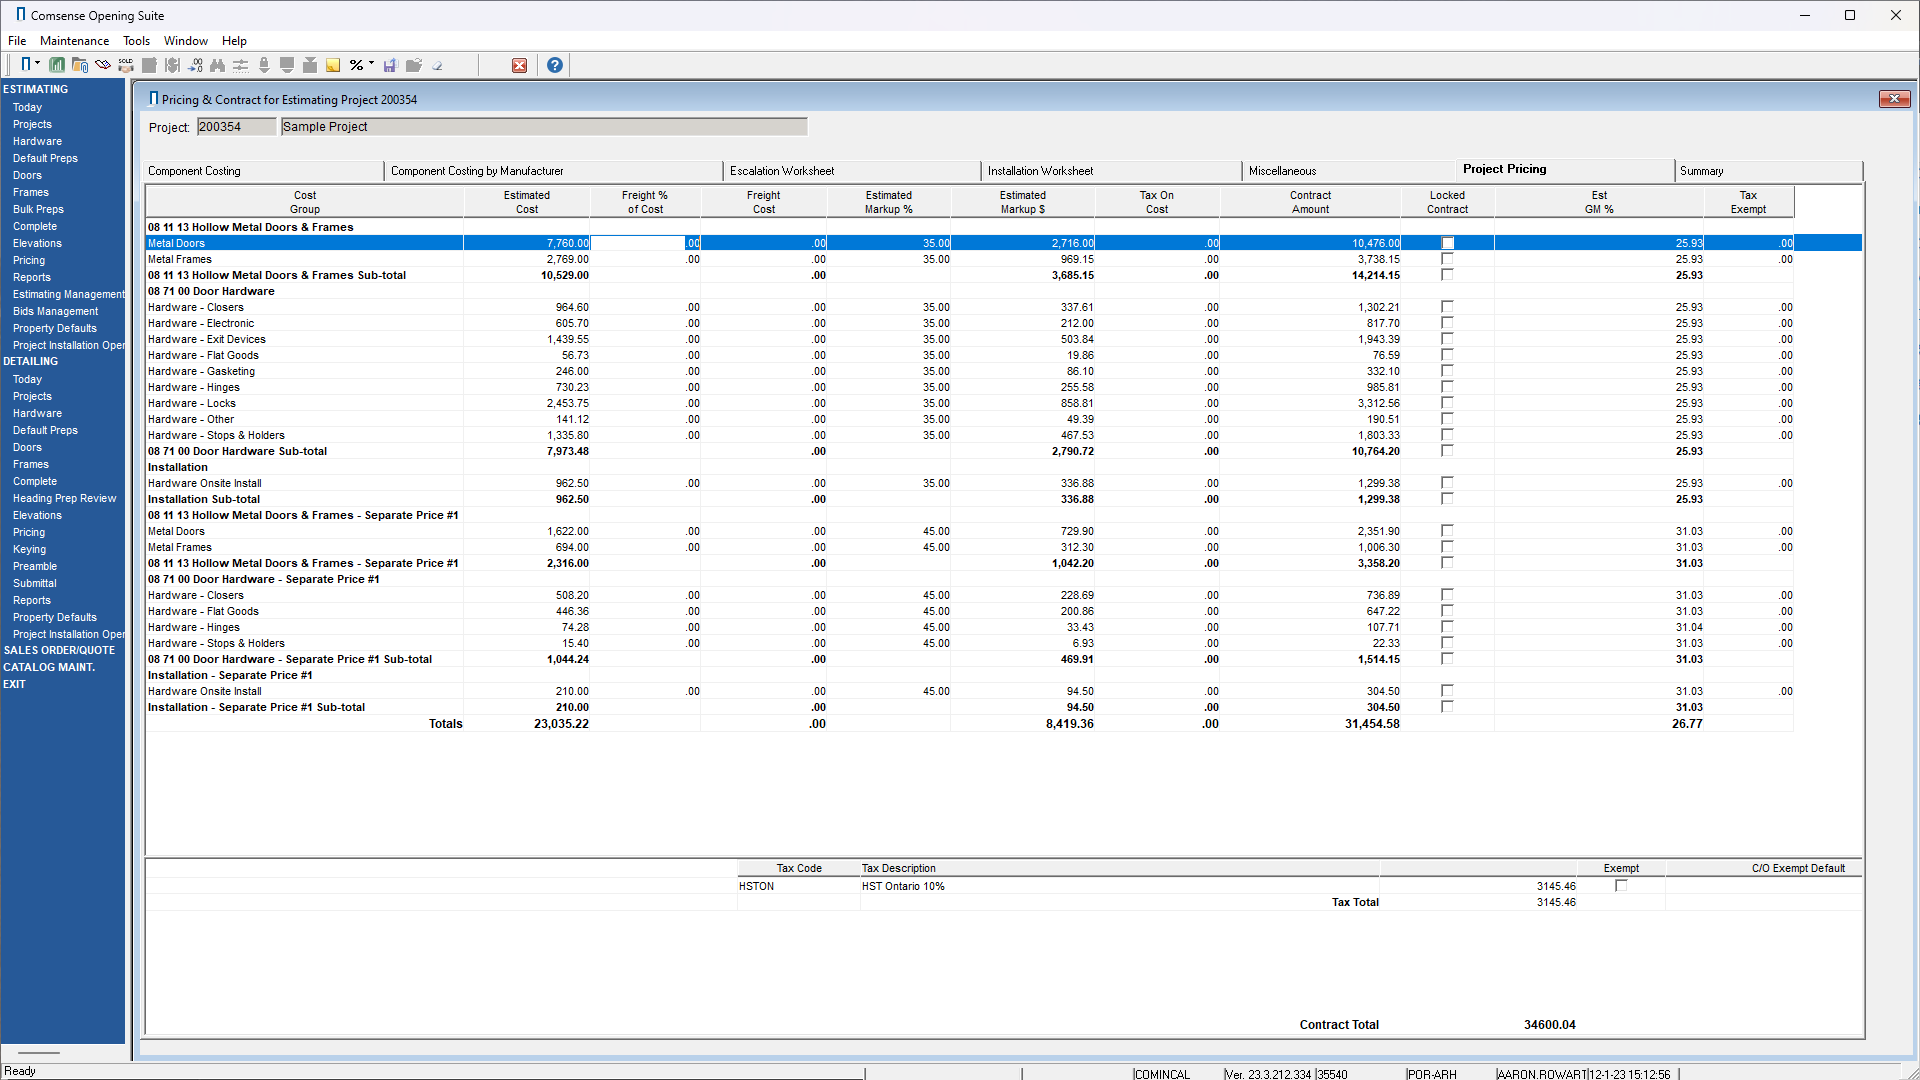The image size is (1920, 1080).
Task: Switch to the Installation Worksheet tab
Action: pos(1040,171)
